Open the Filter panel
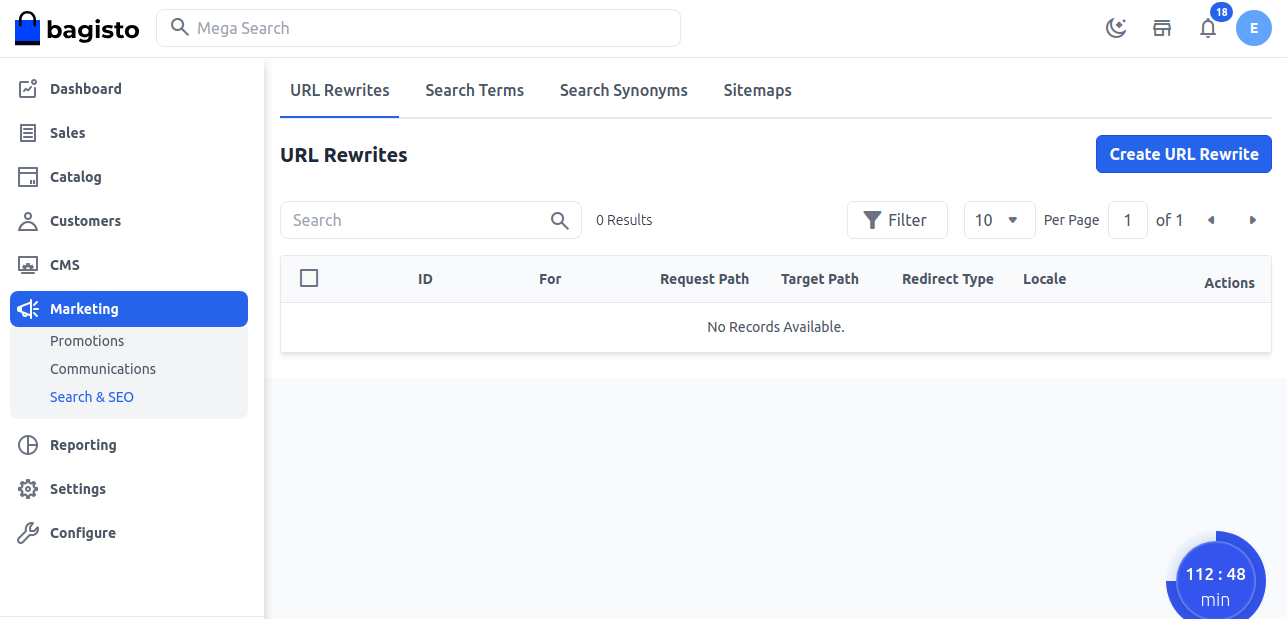This screenshot has width=1287, height=619. [x=897, y=220]
